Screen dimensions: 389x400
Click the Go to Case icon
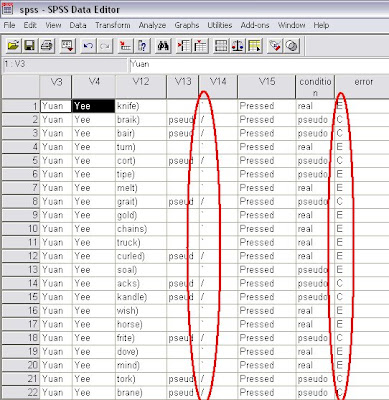(x=125, y=46)
